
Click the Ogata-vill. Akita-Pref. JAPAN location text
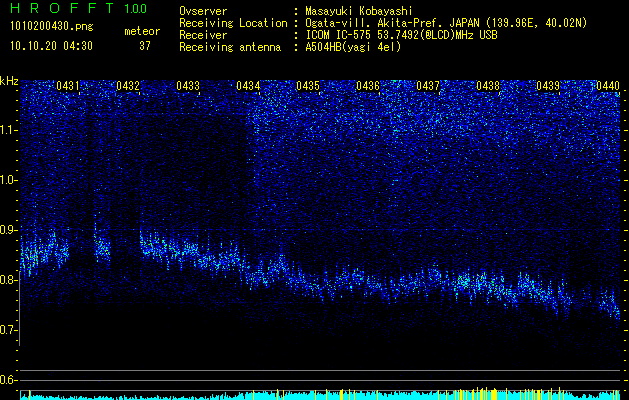point(446,23)
